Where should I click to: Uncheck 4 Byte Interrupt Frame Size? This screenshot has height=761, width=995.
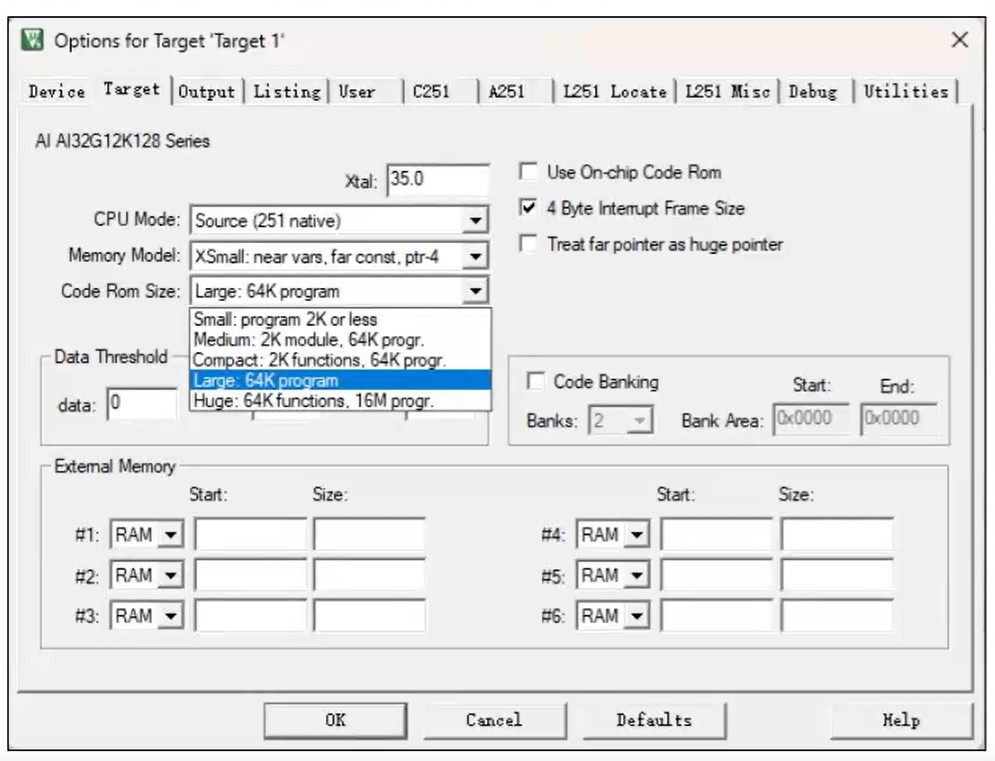pyautogui.click(x=528, y=208)
